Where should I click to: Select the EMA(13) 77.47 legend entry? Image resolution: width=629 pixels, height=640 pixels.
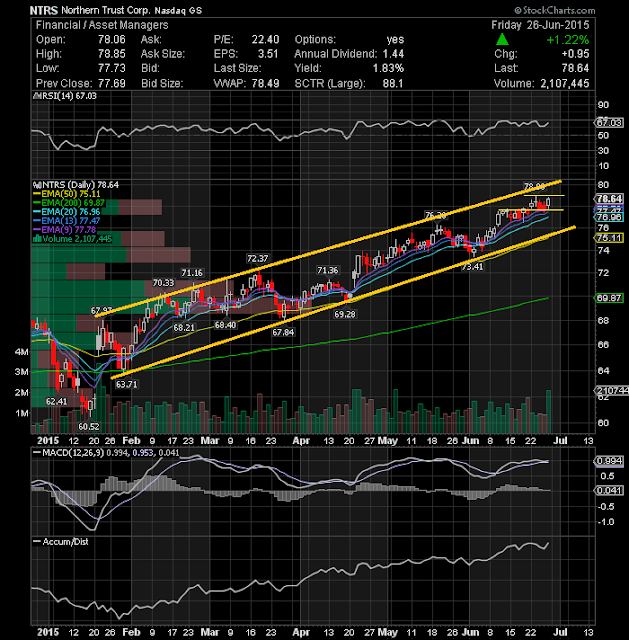tap(67, 221)
